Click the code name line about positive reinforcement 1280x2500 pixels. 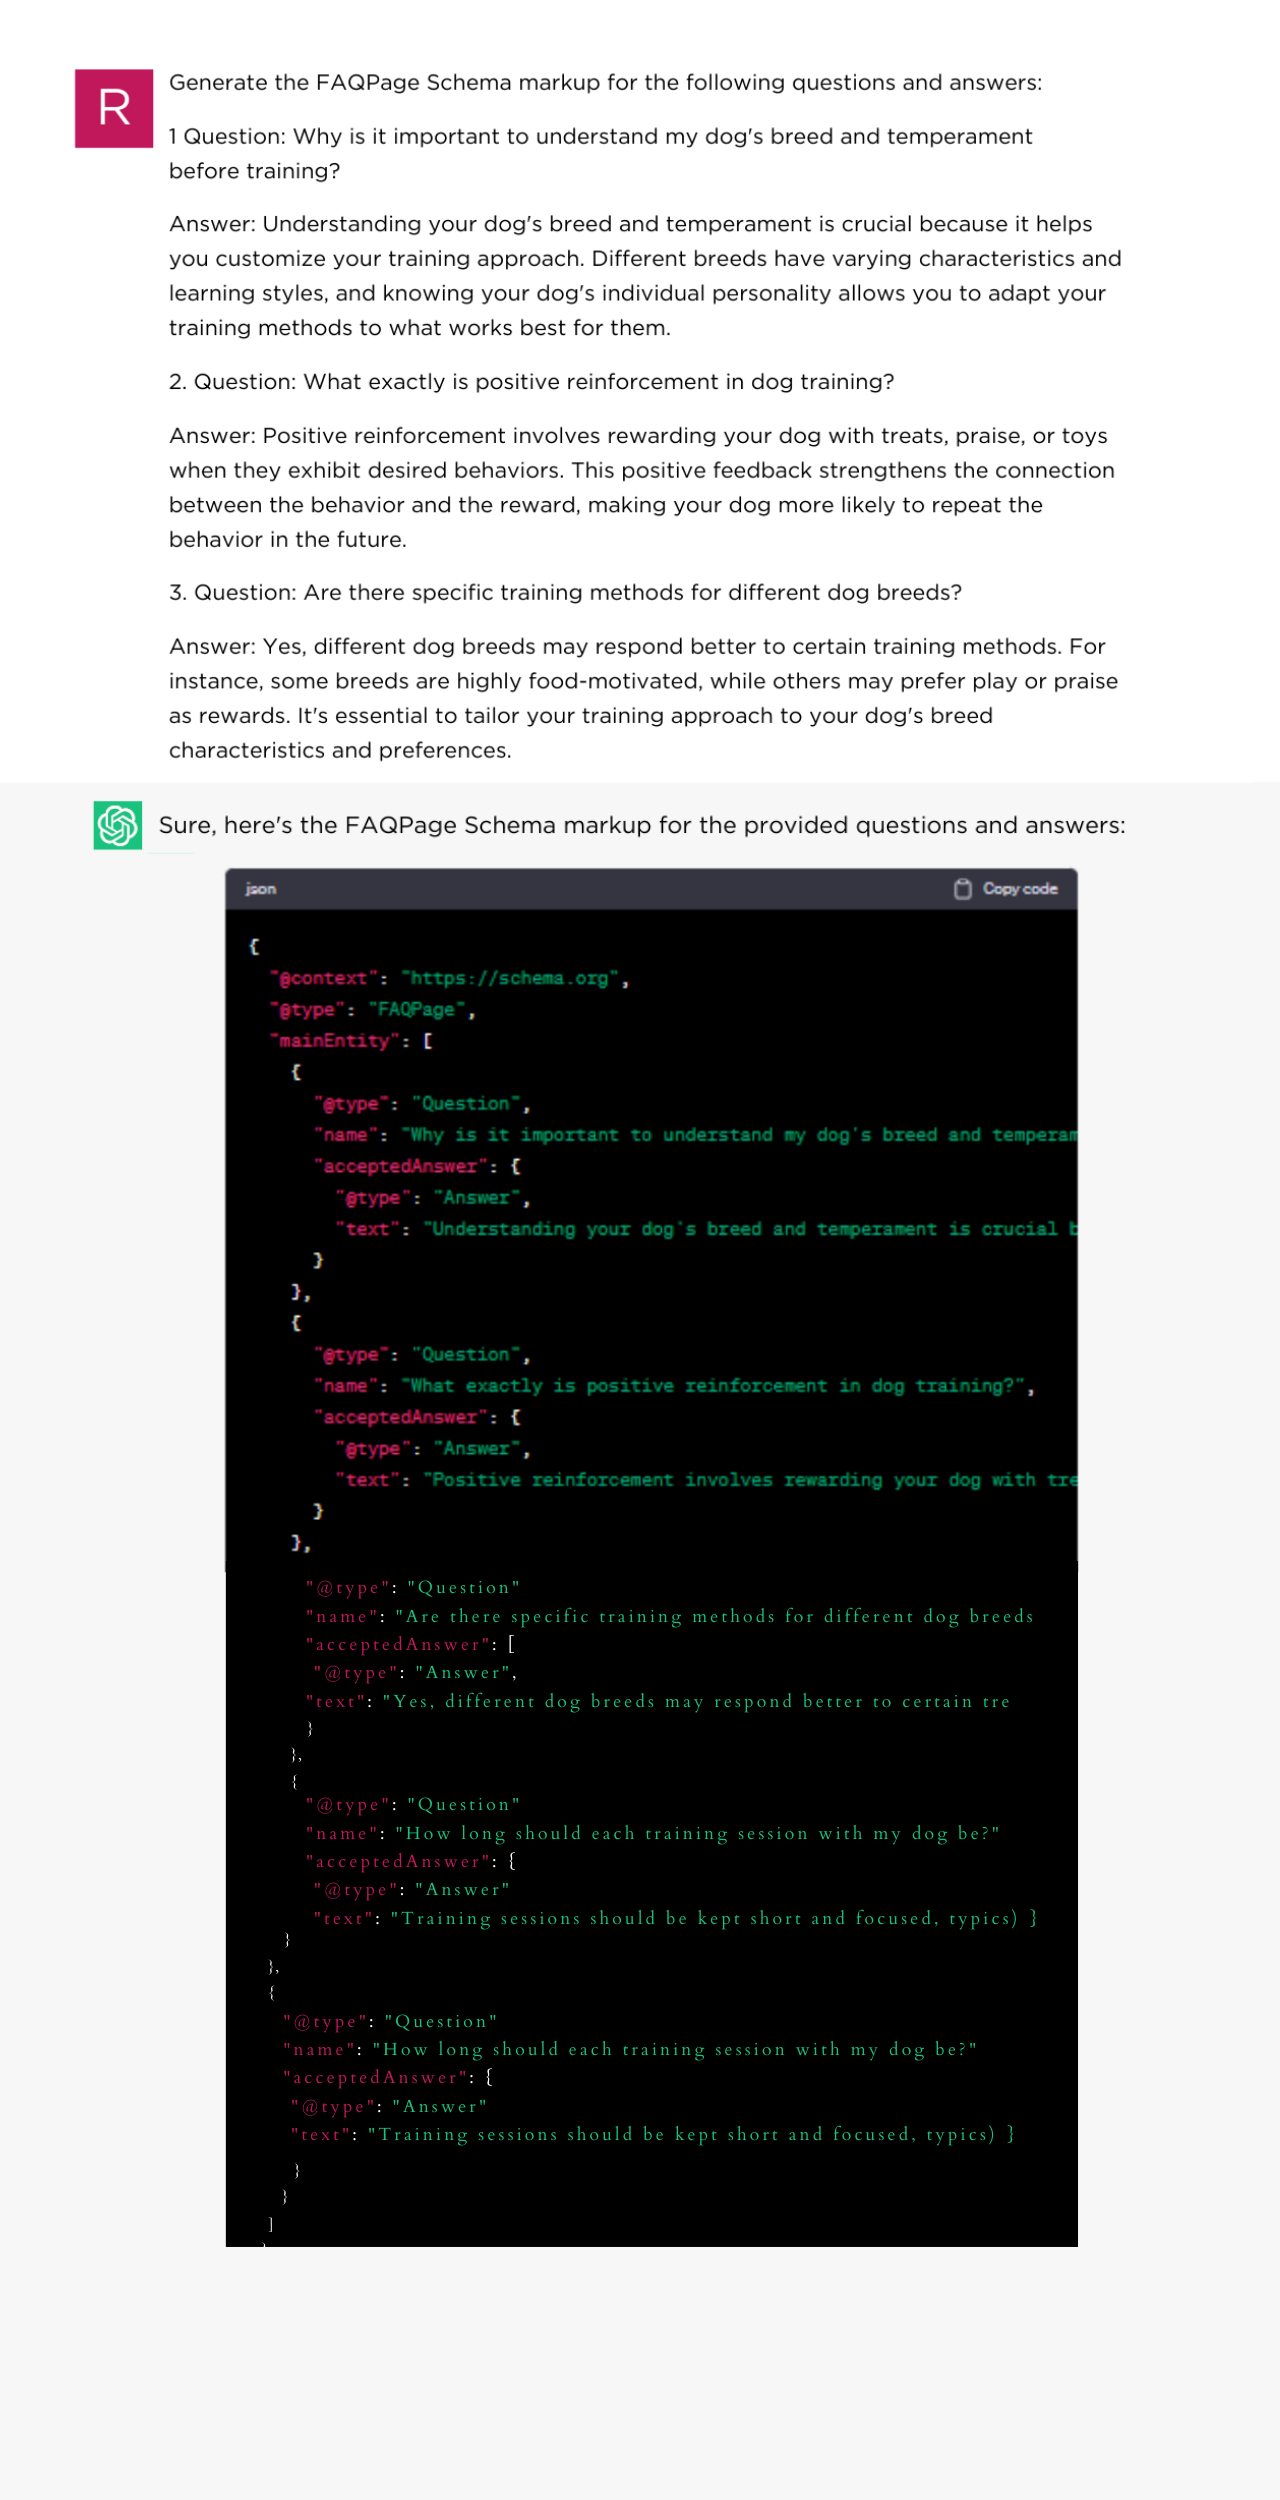click(x=673, y=1386)
